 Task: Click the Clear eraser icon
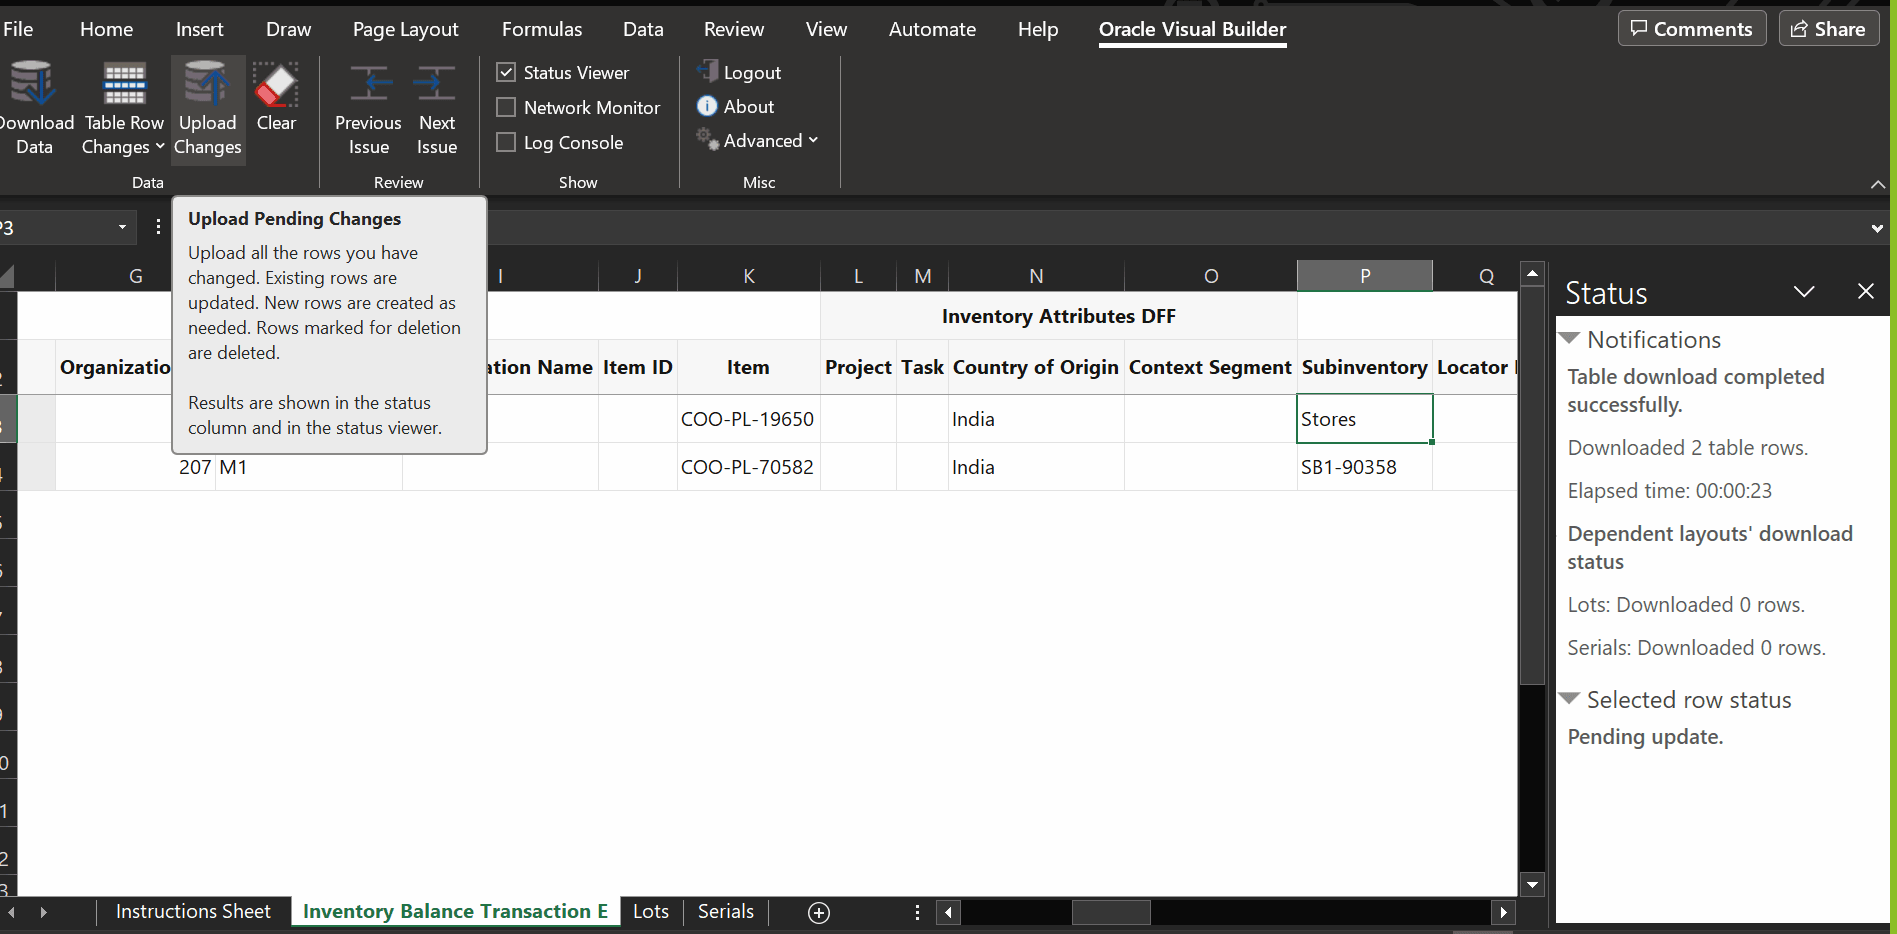[276, 85]
